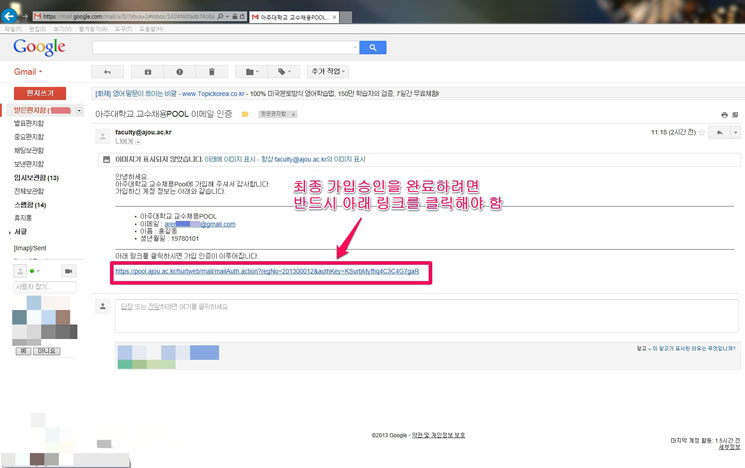Open the 중요편지함 important folder
The image size is (745, 468).
coord(29,137)
